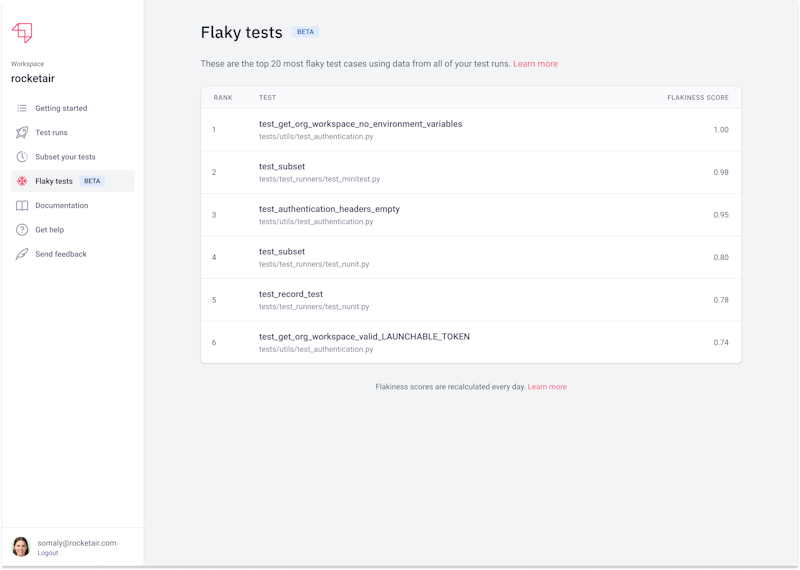
Task: Click the Get help question mark icon
Action: click(x=22, y=230)
